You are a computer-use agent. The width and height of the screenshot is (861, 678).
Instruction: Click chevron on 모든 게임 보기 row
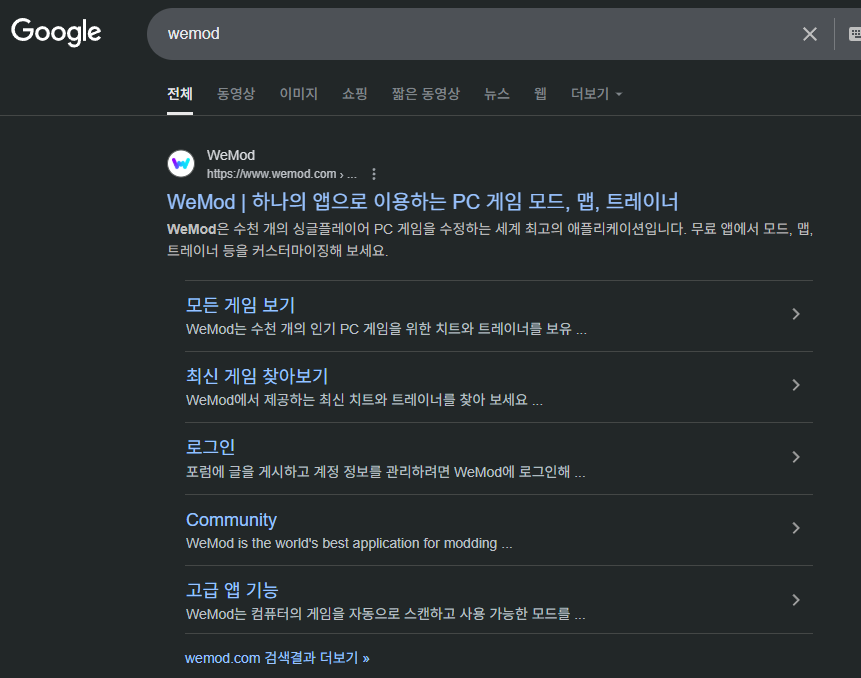[x=796, y=314]
